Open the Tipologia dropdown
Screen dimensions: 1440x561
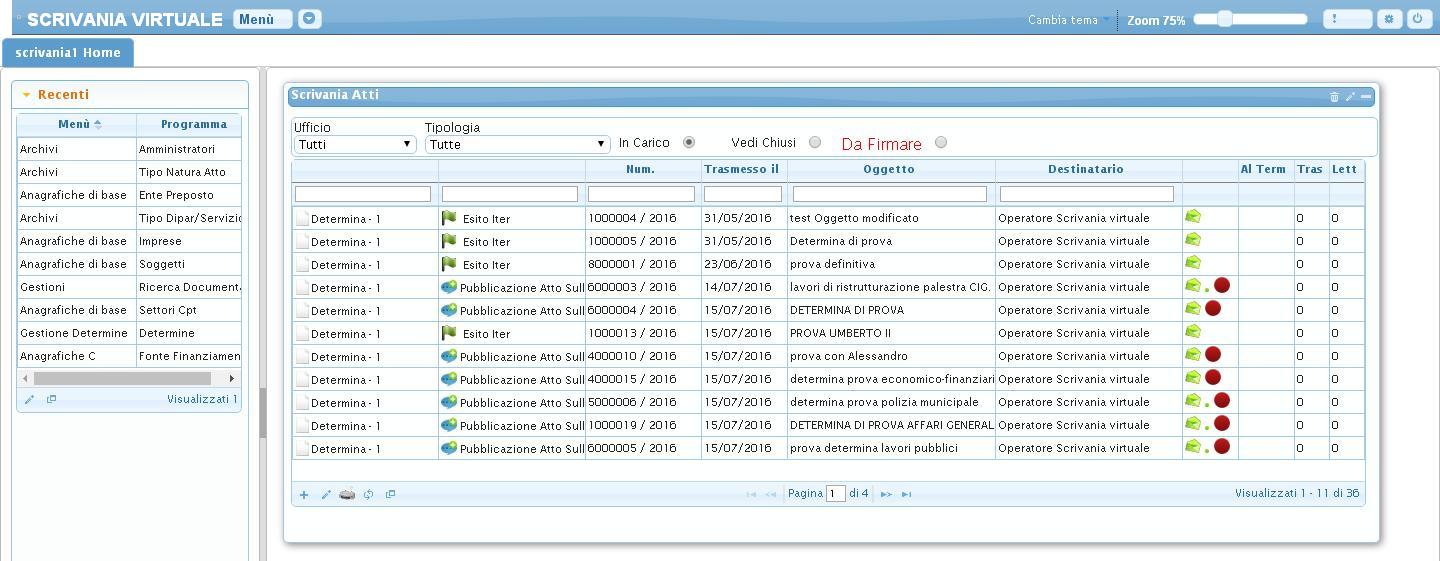pos(517,144)
